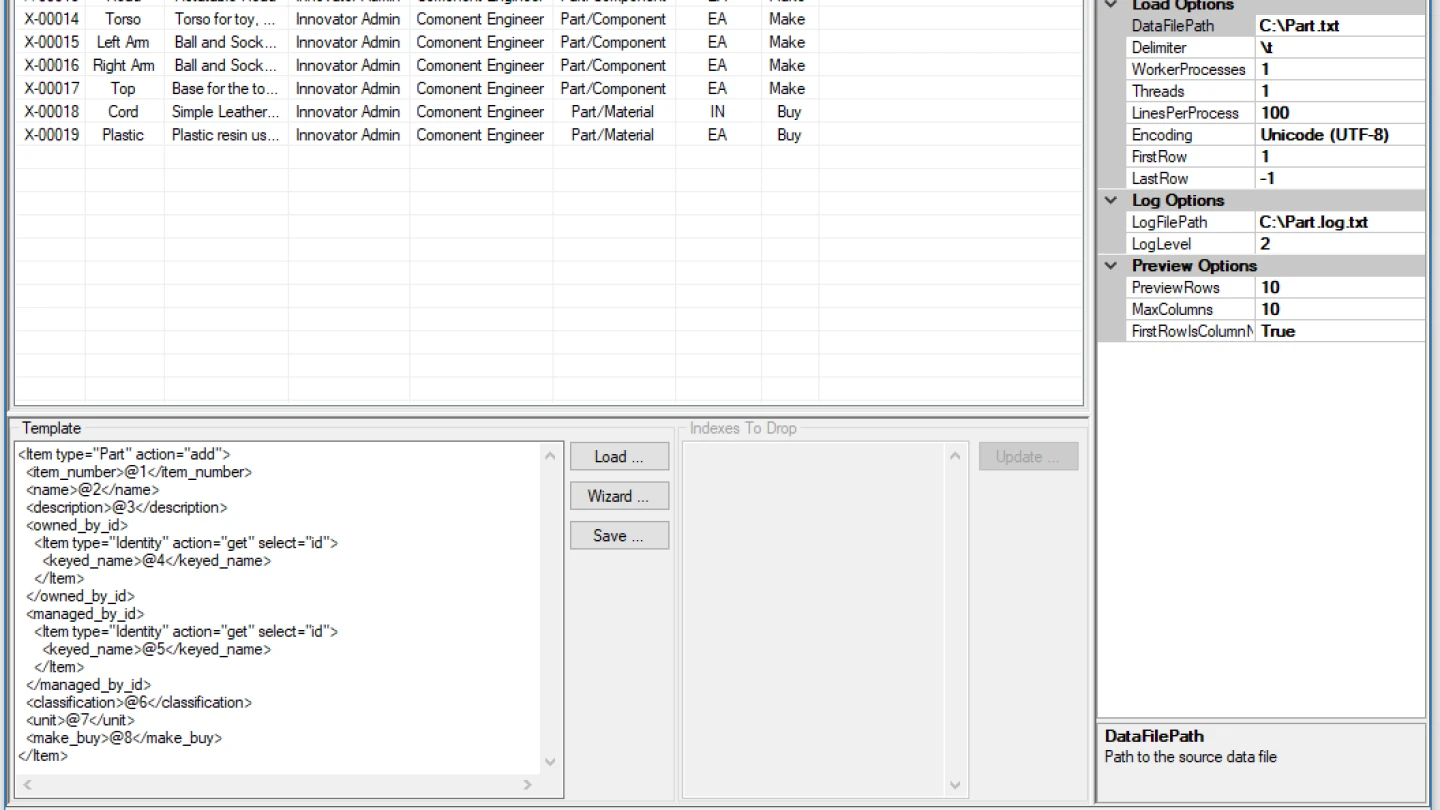Select the PreviewRows value 10

(1340, 288)
